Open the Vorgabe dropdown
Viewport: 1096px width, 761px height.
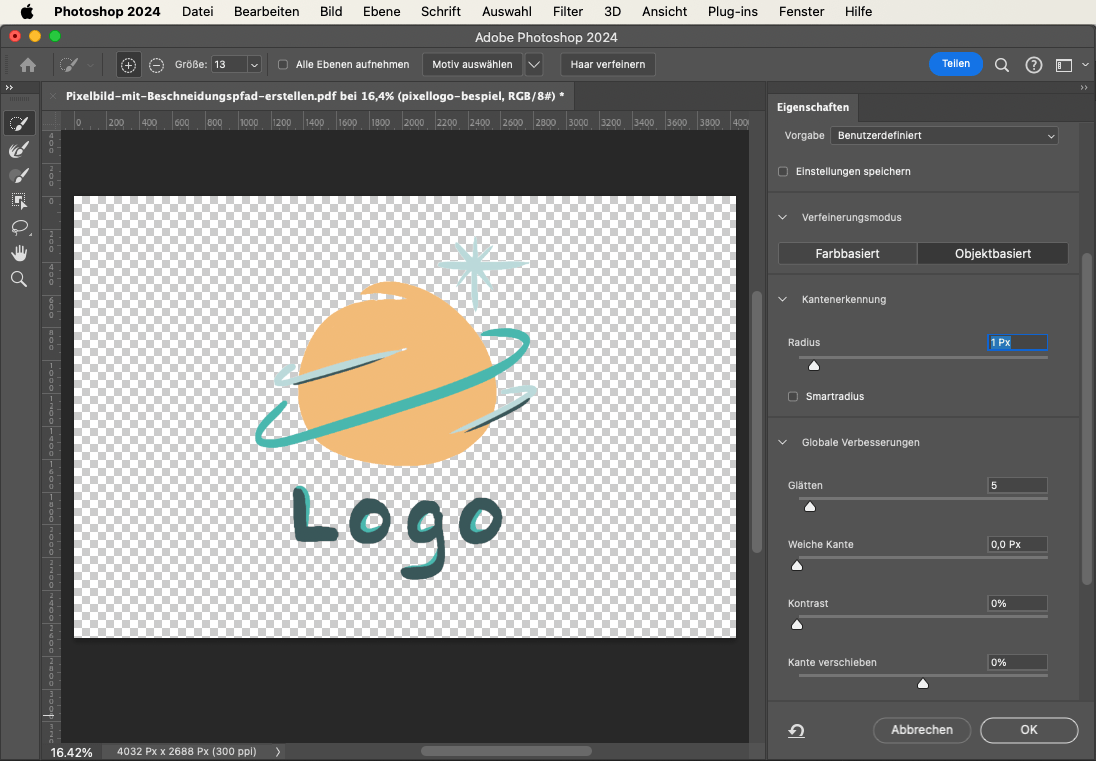[x=943, y=136]
